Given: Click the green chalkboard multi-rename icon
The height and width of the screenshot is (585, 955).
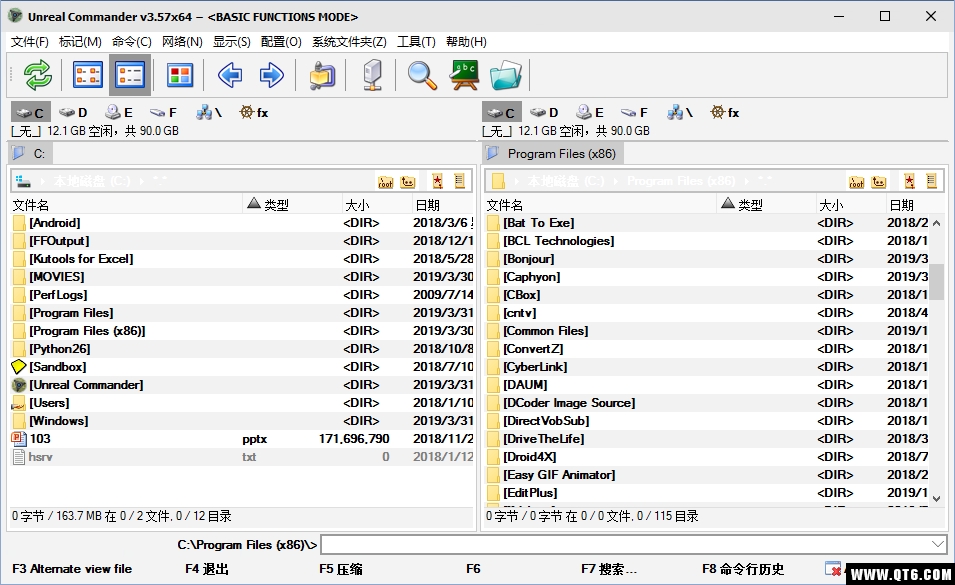Looking at the screenshot, I should pyautogui.click(x=464, y=75).
